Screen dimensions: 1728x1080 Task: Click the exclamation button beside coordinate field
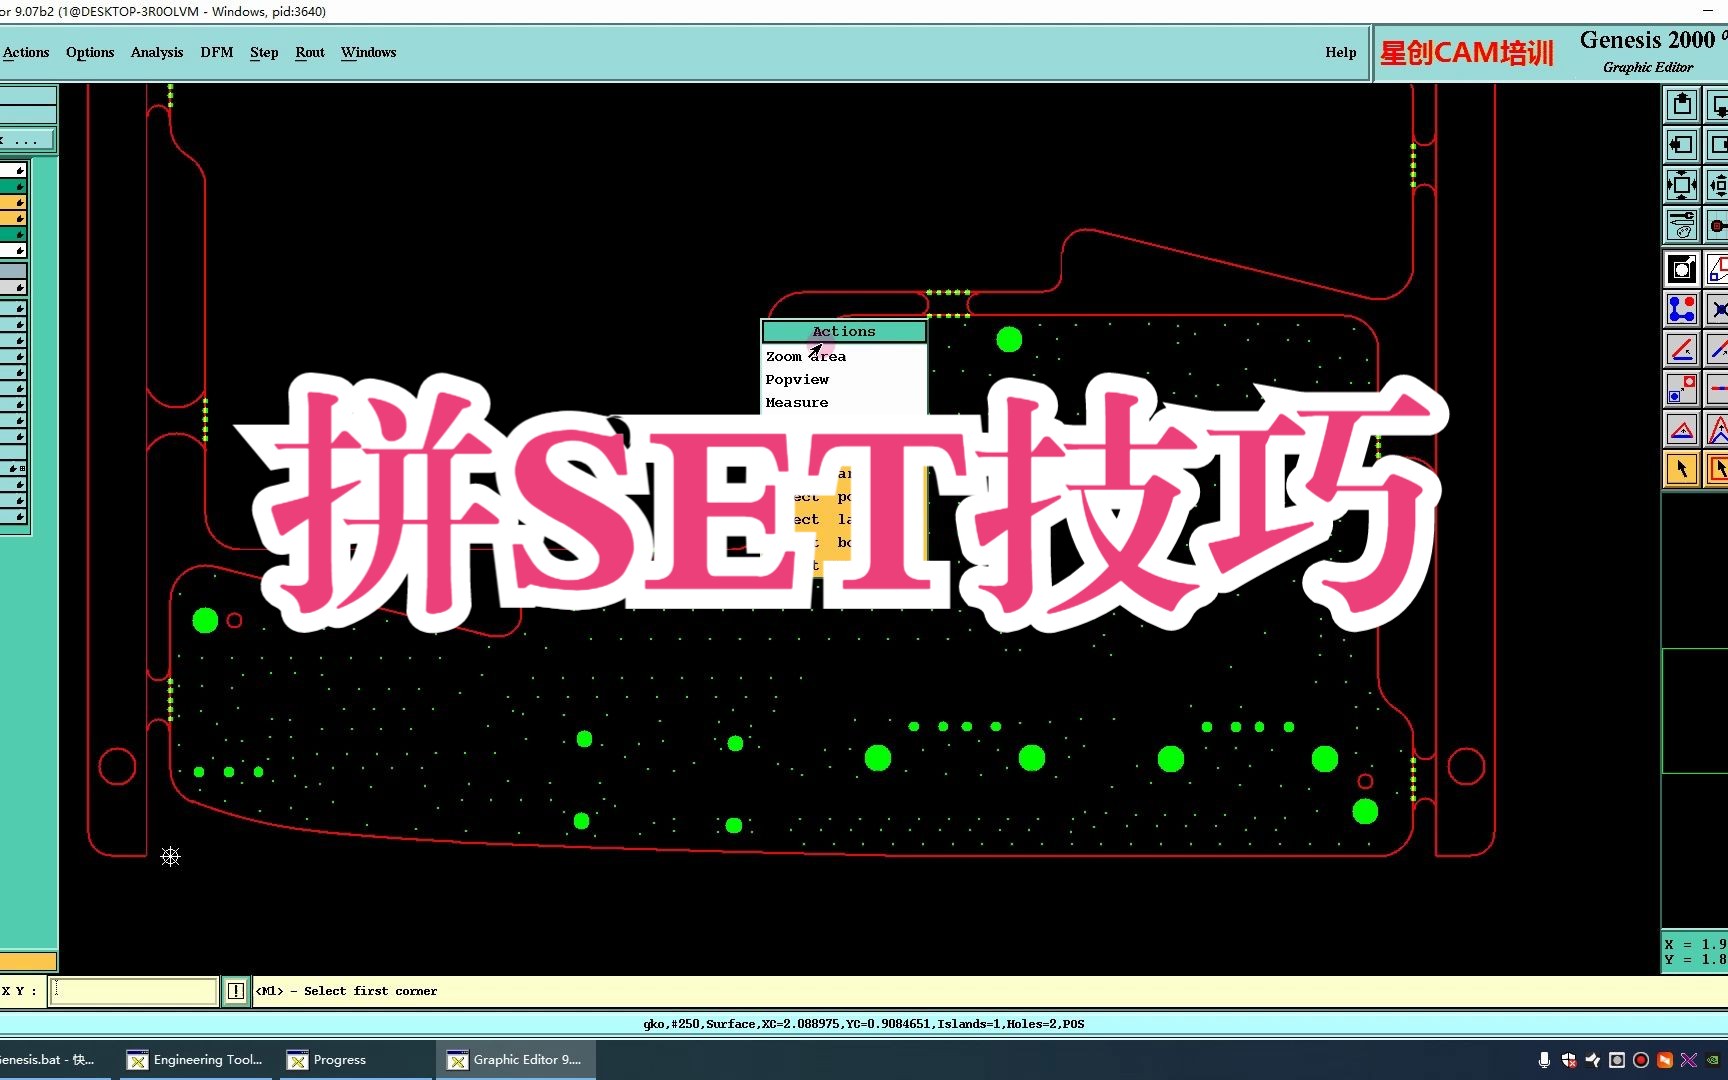tap(236, 991)
